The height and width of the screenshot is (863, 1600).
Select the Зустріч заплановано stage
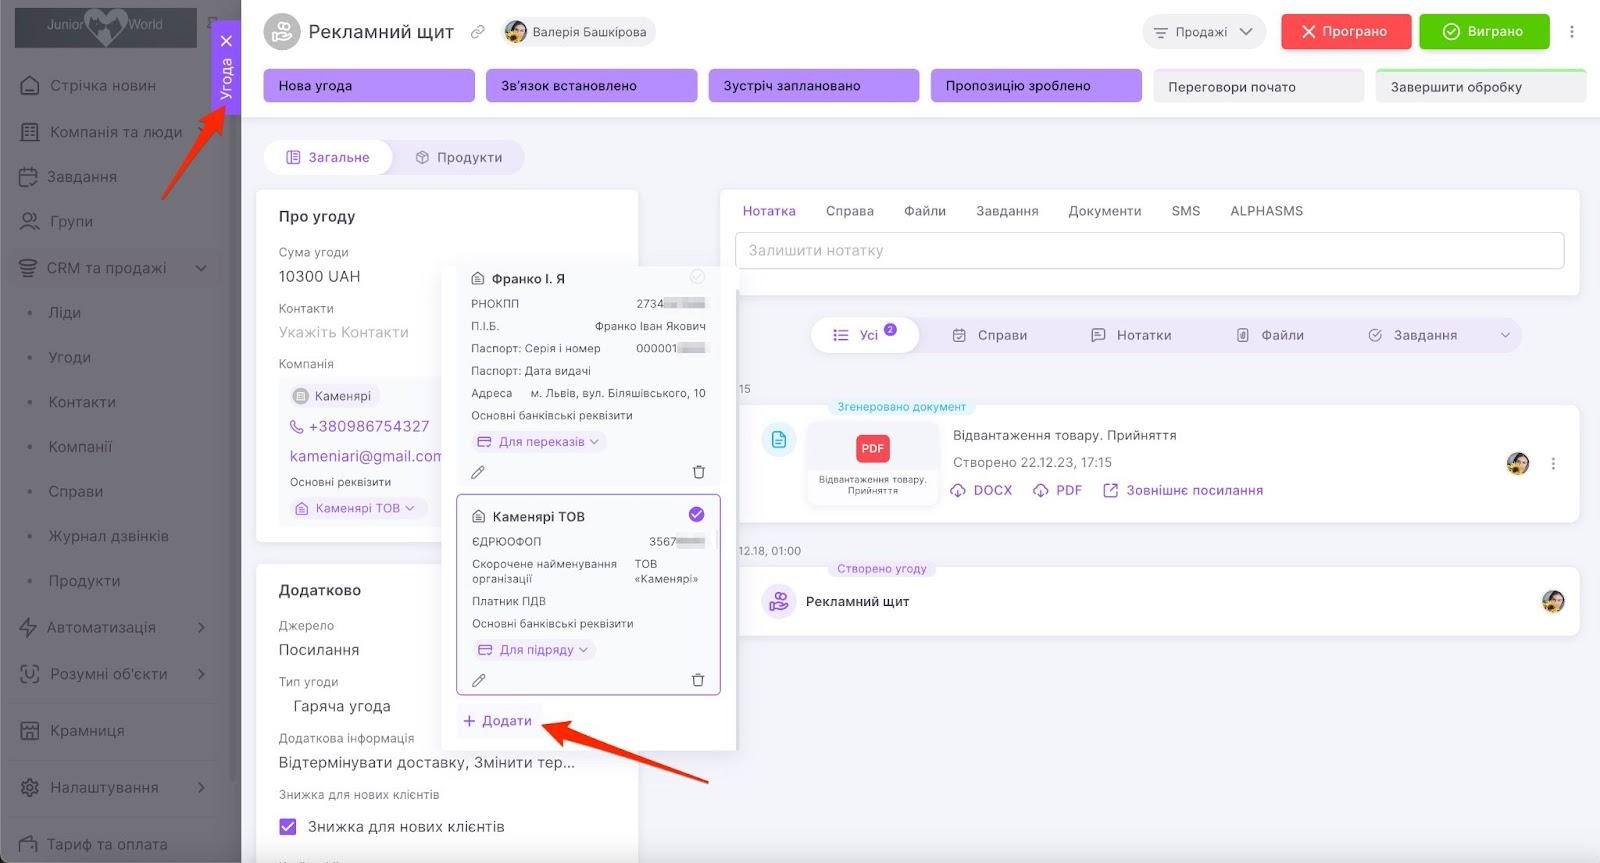(x=813, y=86)
